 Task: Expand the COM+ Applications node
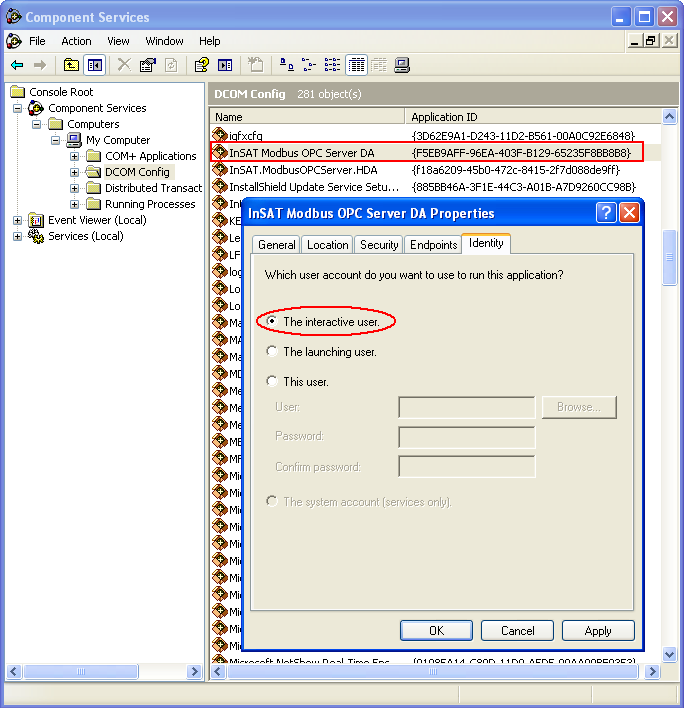click(x=75, y=156)
